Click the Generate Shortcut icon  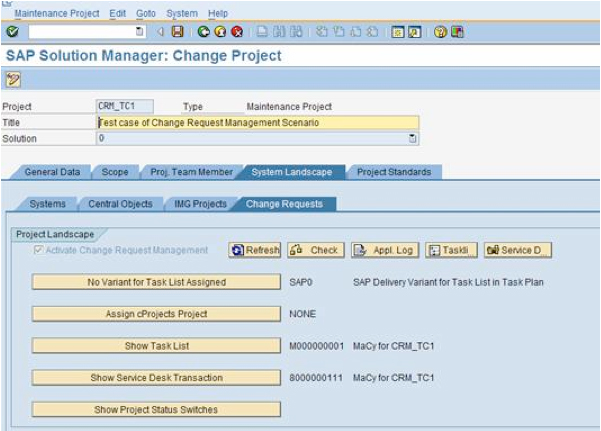[414, 31]
